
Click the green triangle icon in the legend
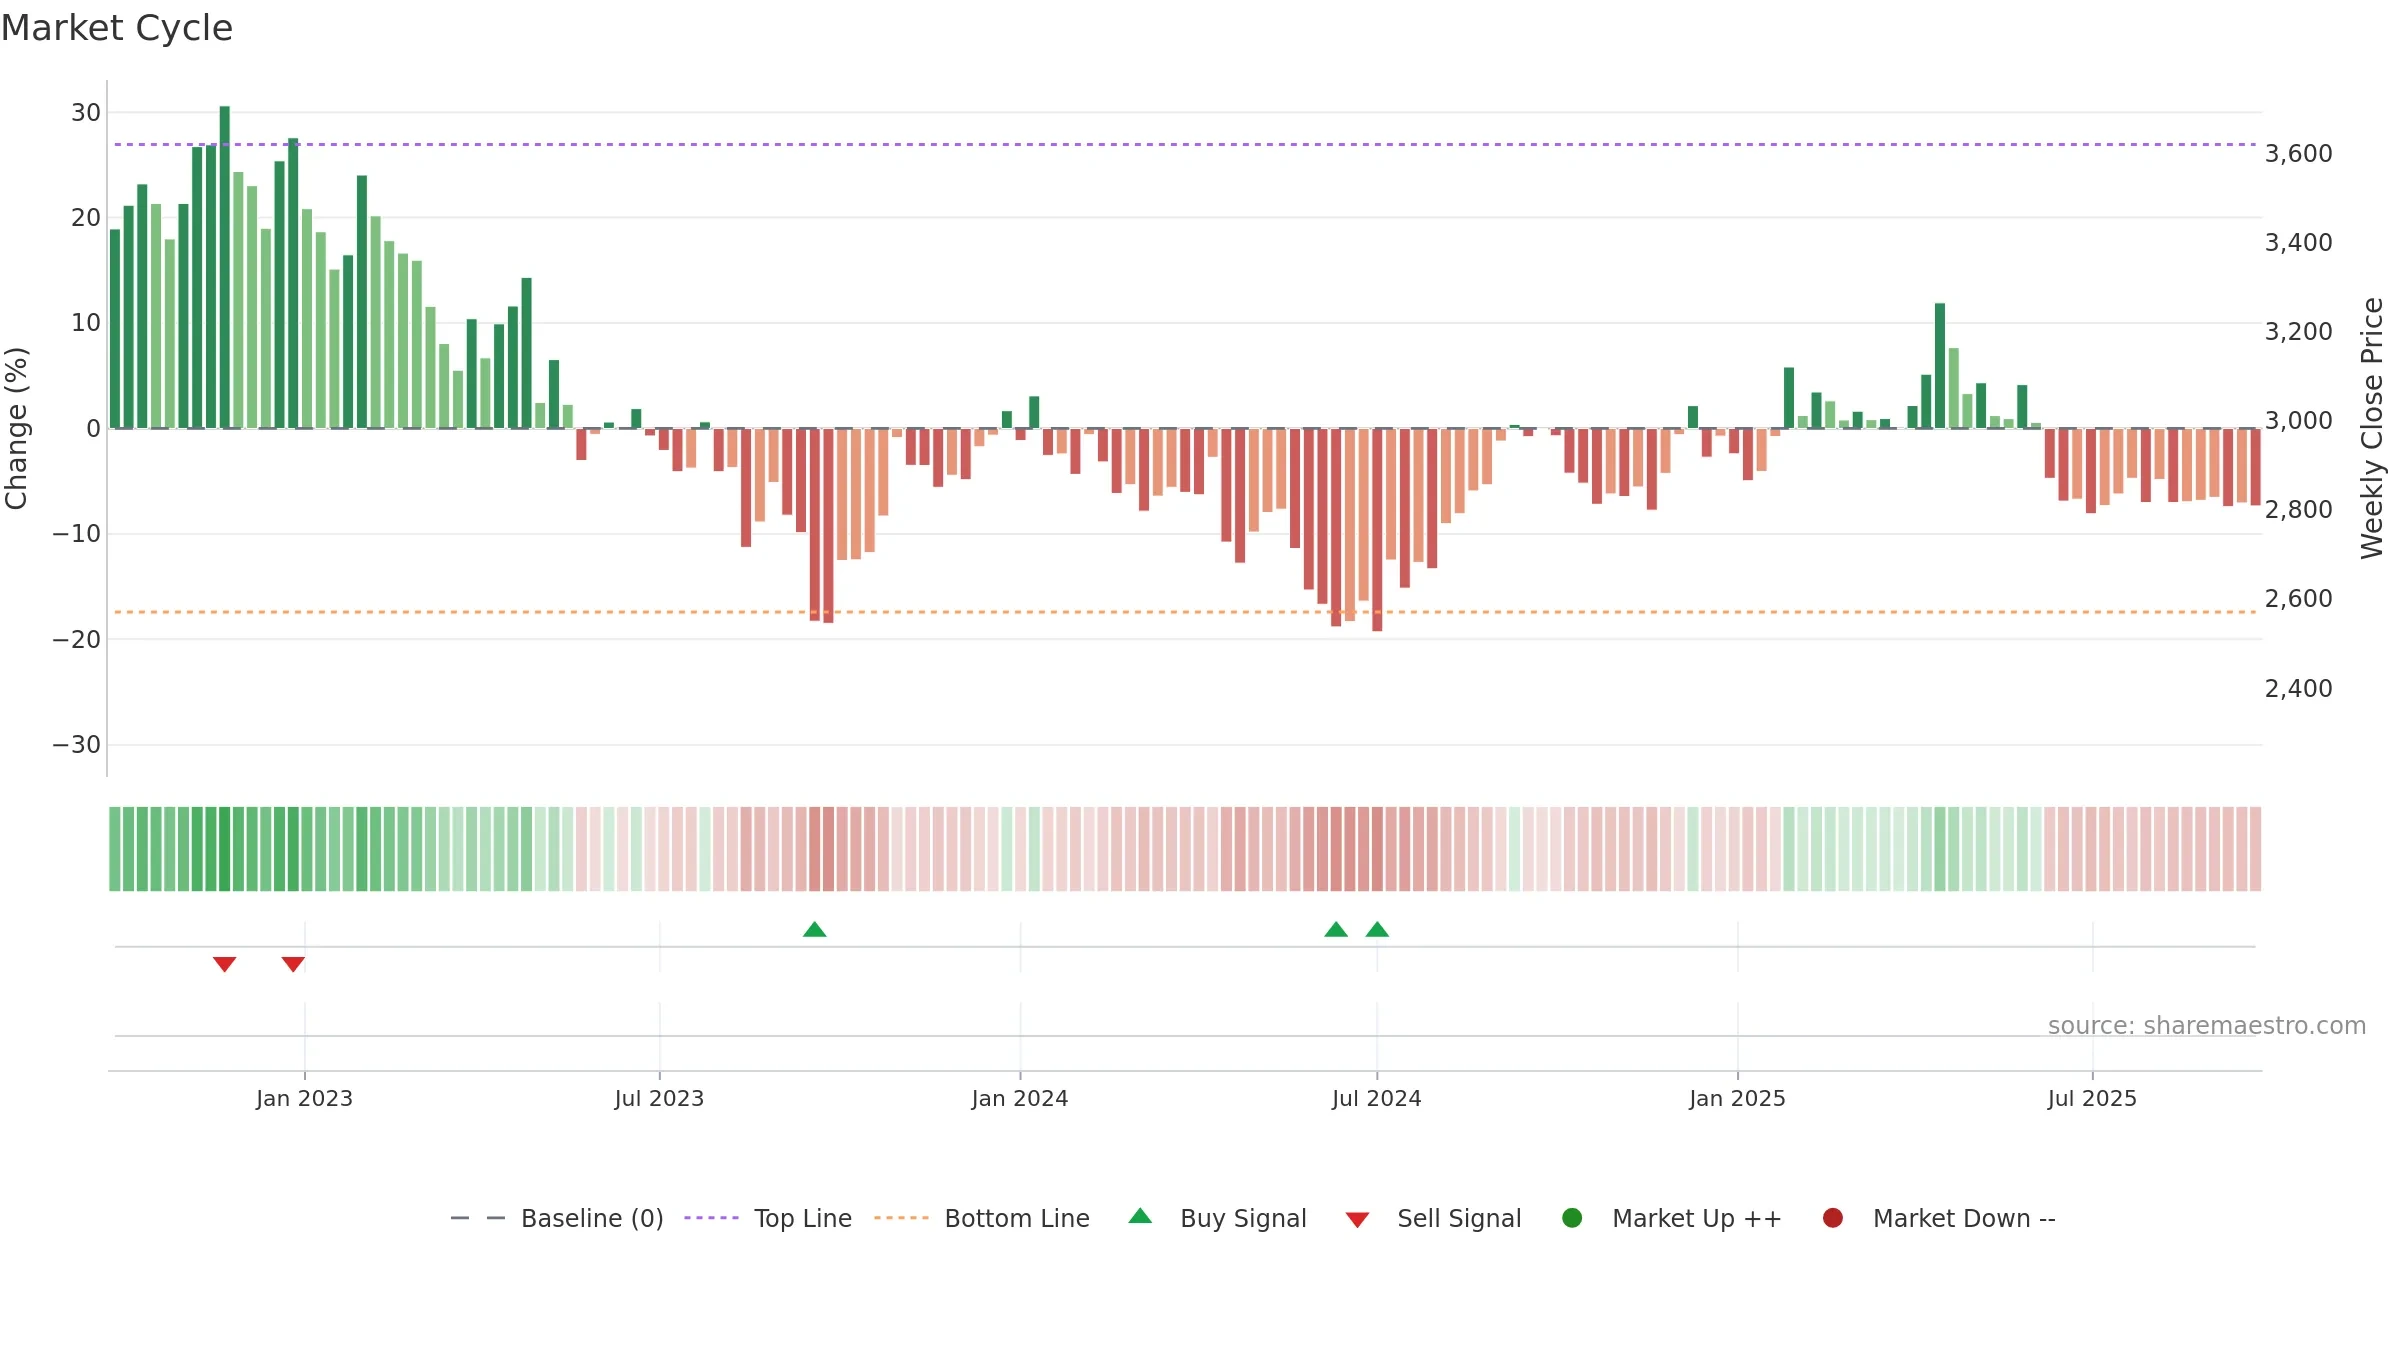pyautogui.click(x=1140, y=1216)
